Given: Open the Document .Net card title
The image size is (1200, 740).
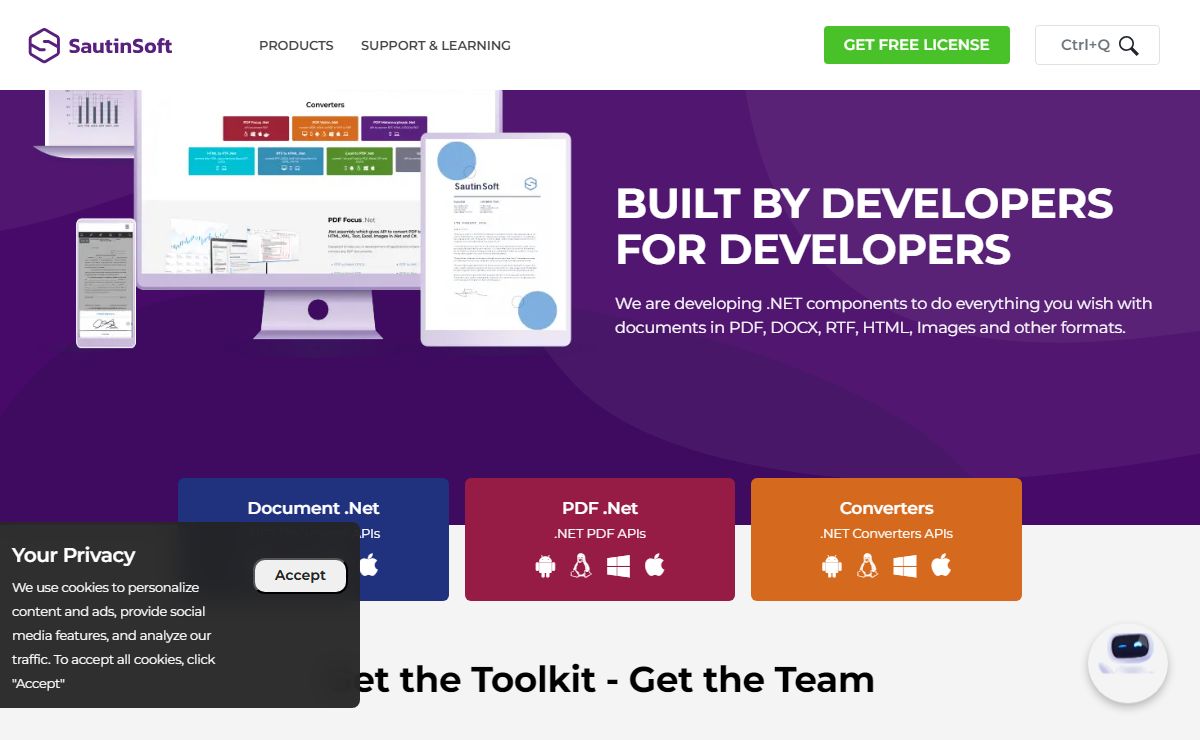Looking at the screenshot, I should (x=313, y=508).
